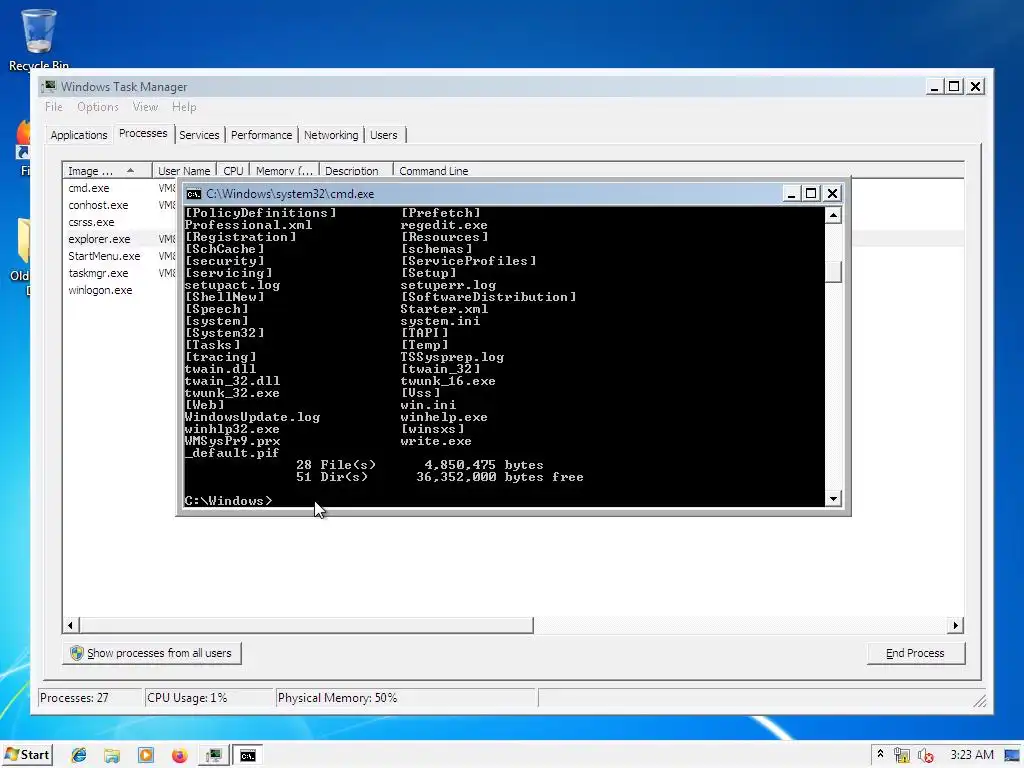Open the View menu in Task Manager

pos(145,106)
